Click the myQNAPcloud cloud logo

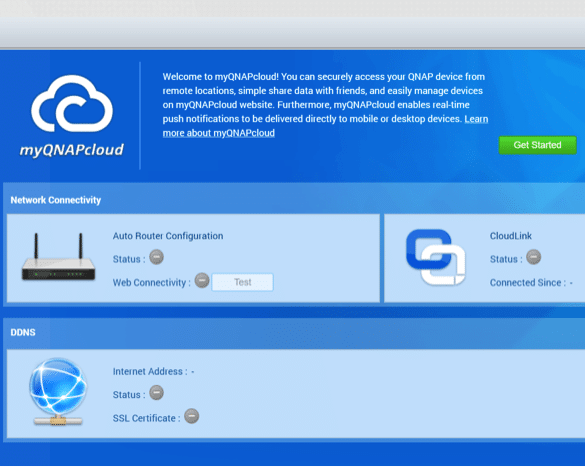coord(72,103)
